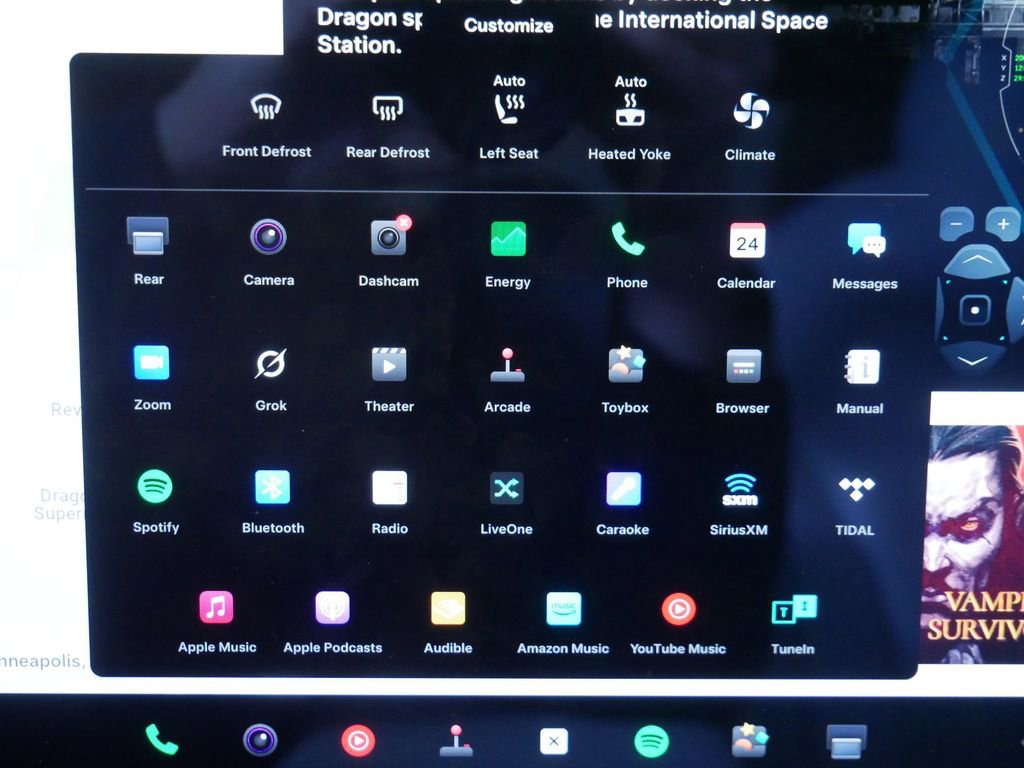Open the SiriusXM app
Screen dimensions: 1024x768
click(739, 504)
